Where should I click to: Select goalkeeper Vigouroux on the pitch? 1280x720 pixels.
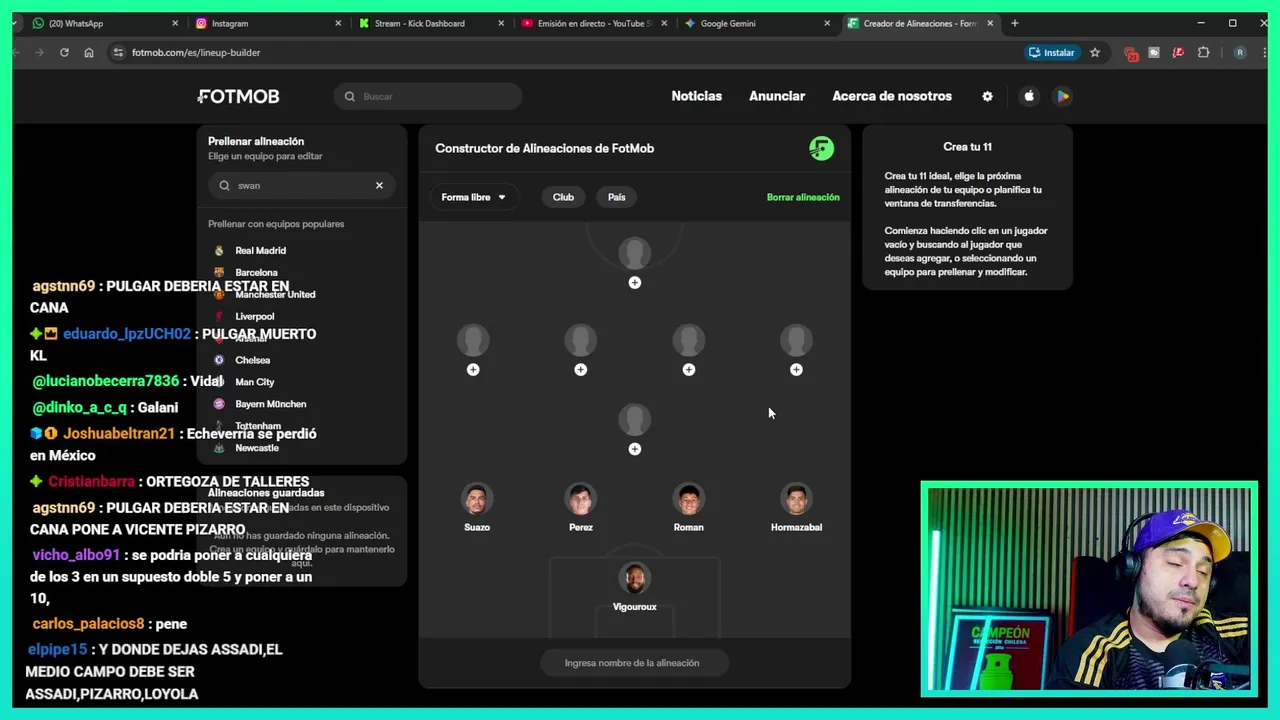(634, 588)
